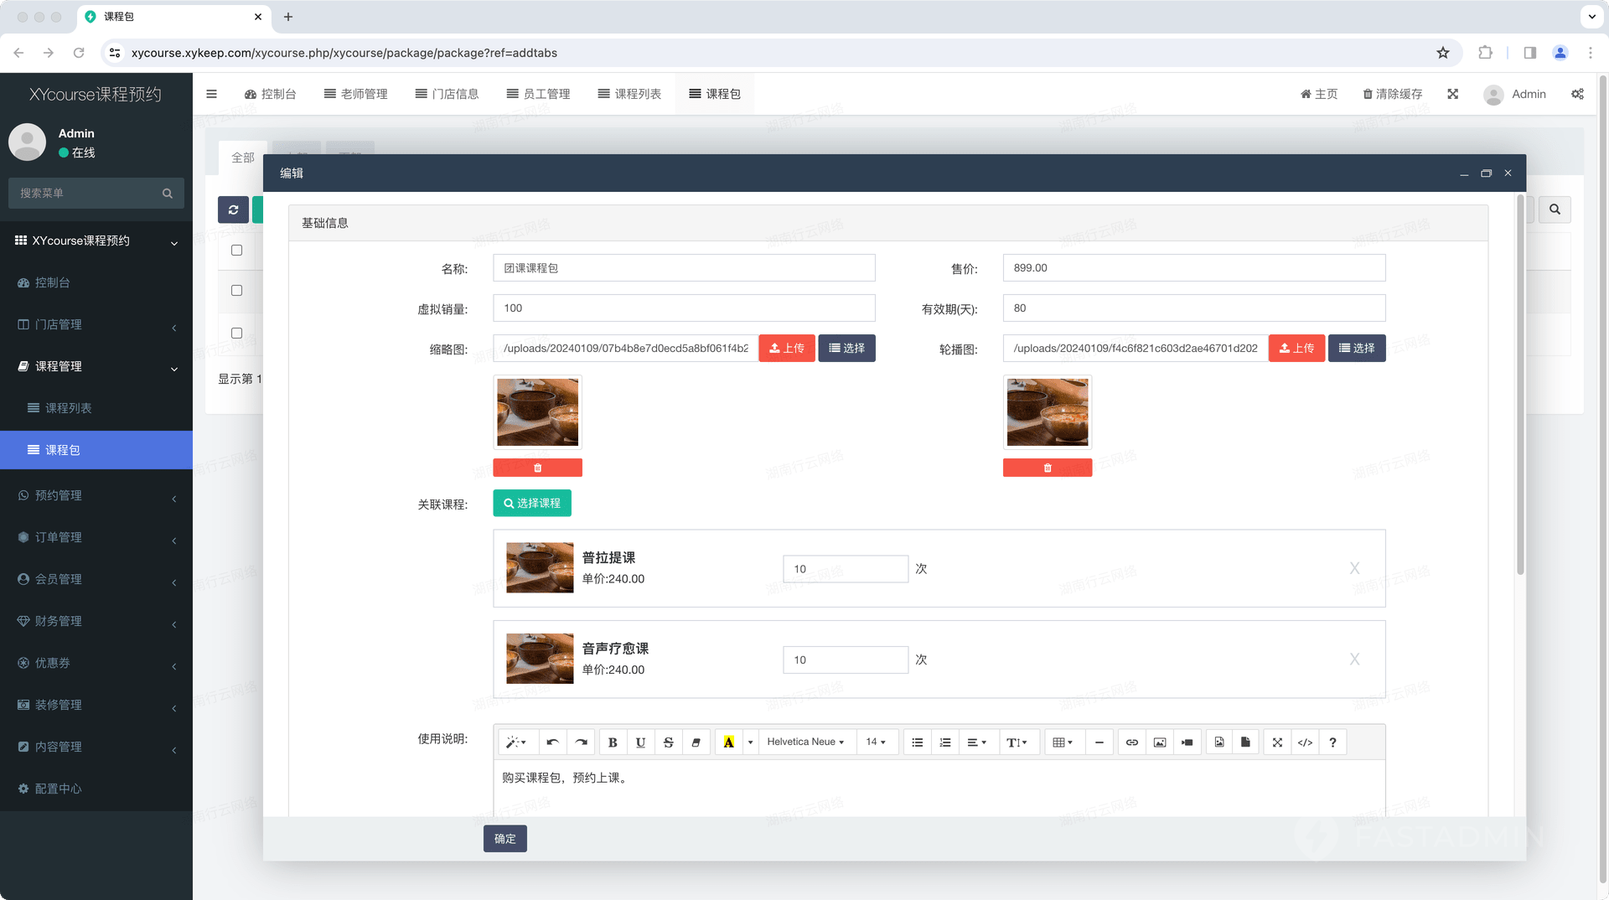Click the strikethrough formatting icon
Viewport: 1609px width, 900px height.
pos(668,742)
